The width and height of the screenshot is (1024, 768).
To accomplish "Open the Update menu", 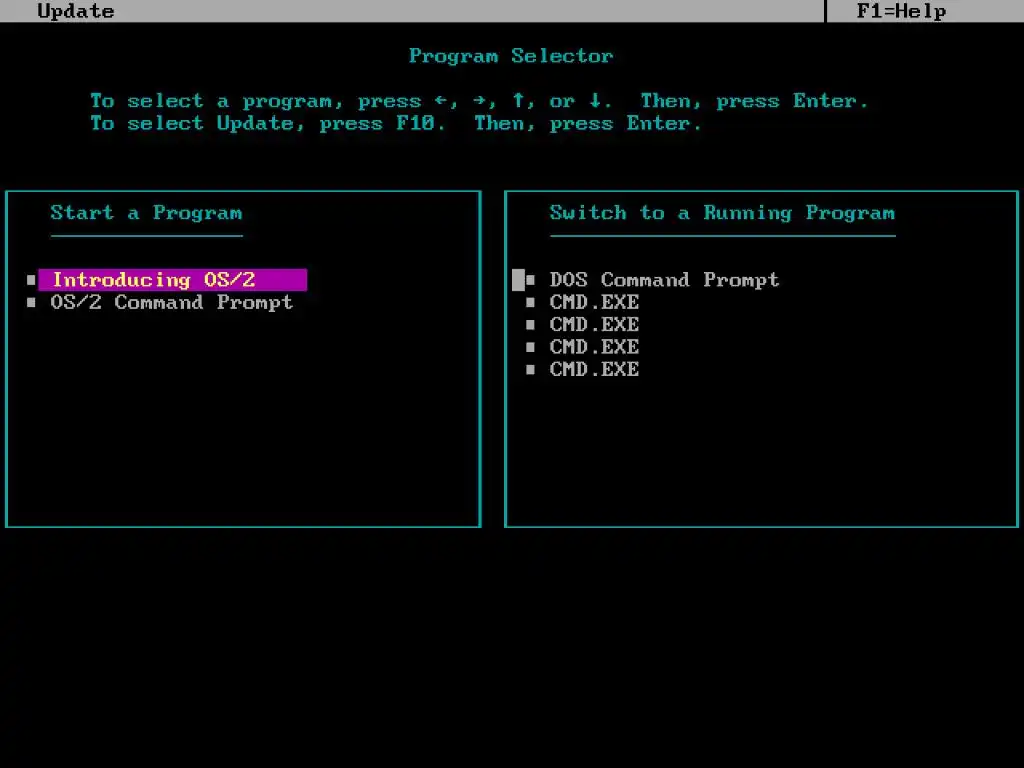I will pyautogui.click(x=76, y=11).
